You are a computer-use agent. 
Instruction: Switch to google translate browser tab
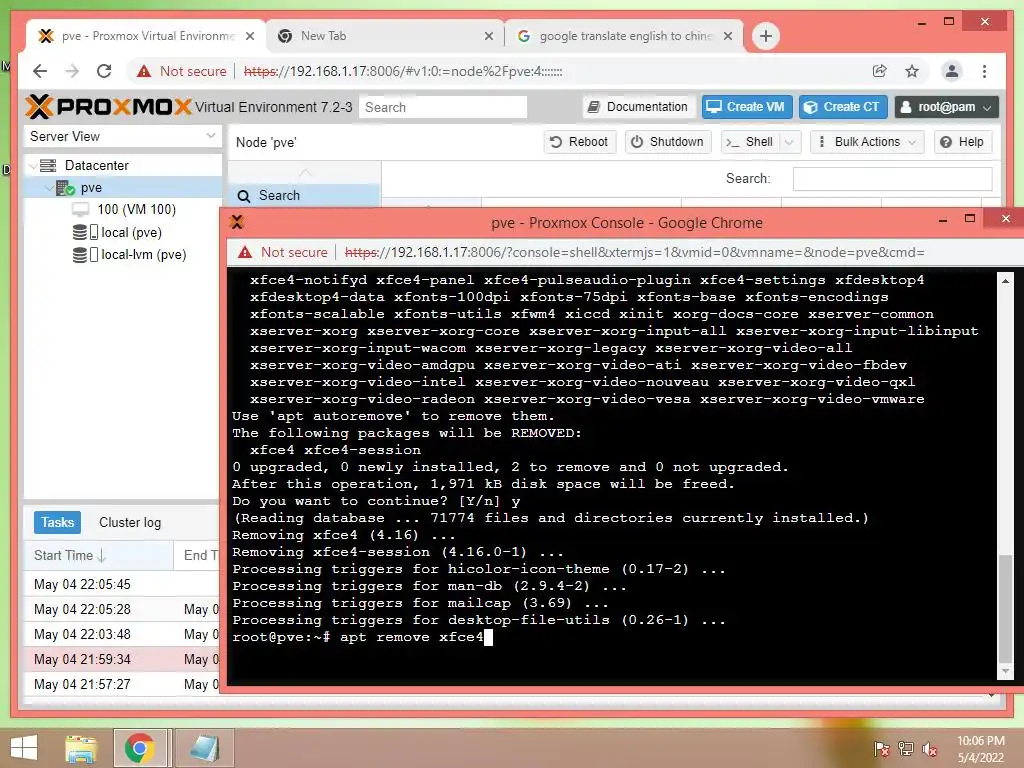pos(624,36)
